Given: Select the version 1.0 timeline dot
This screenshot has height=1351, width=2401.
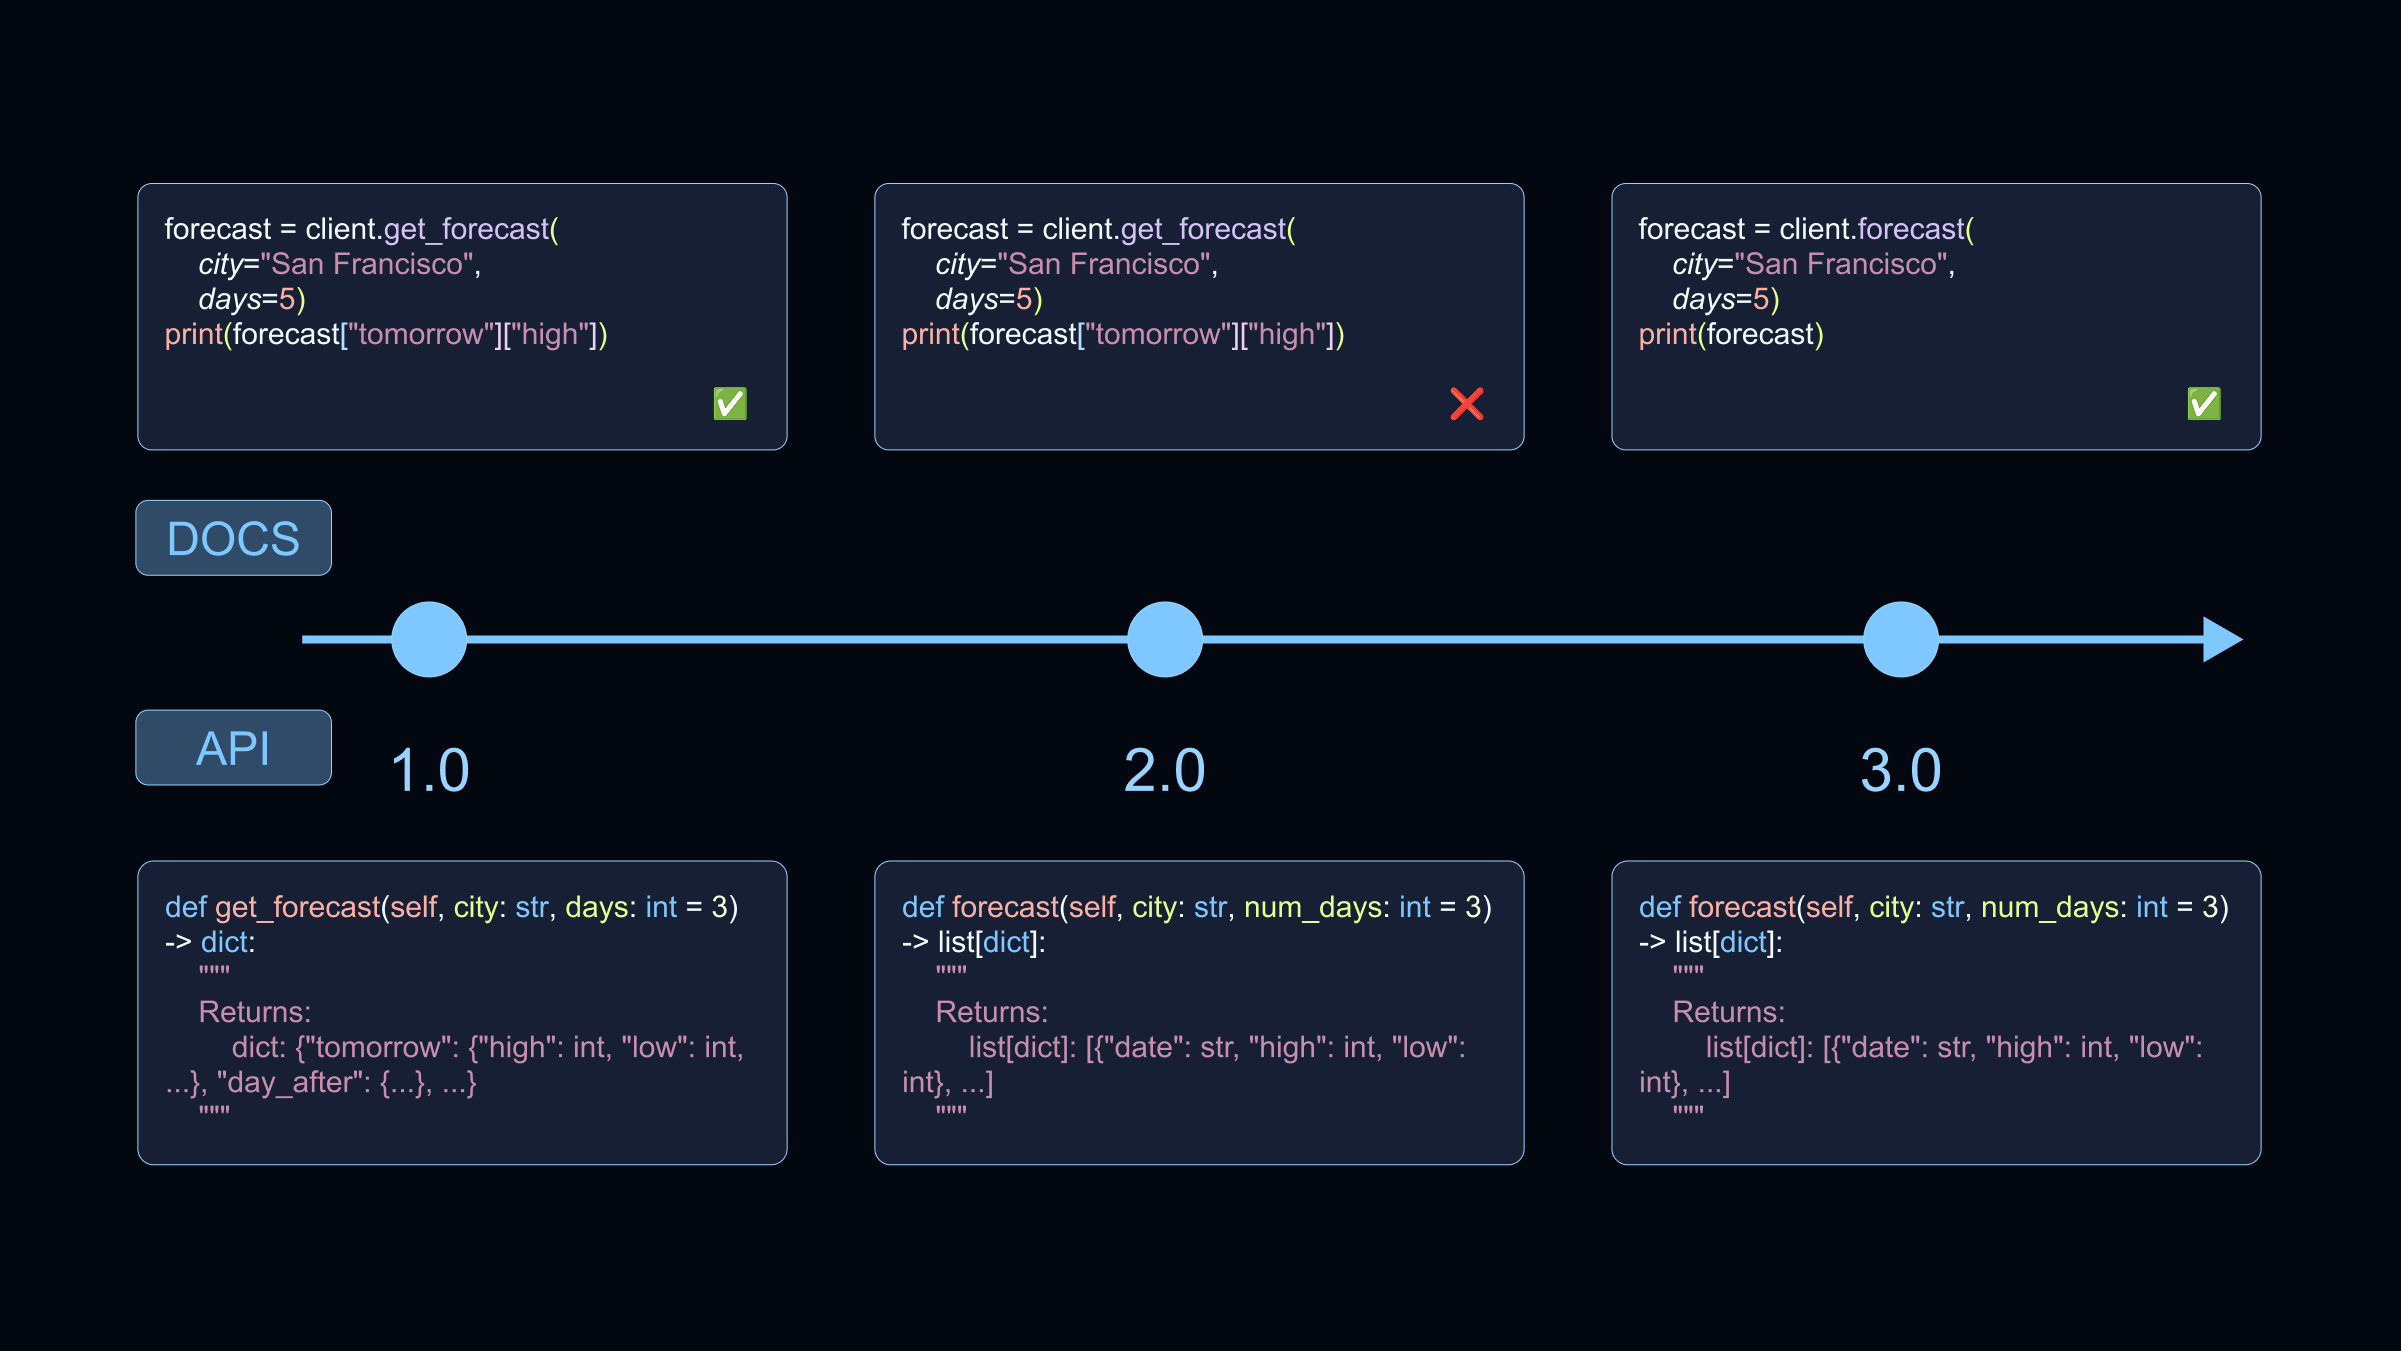Looking at the screenshot, I should coord(429,640).
